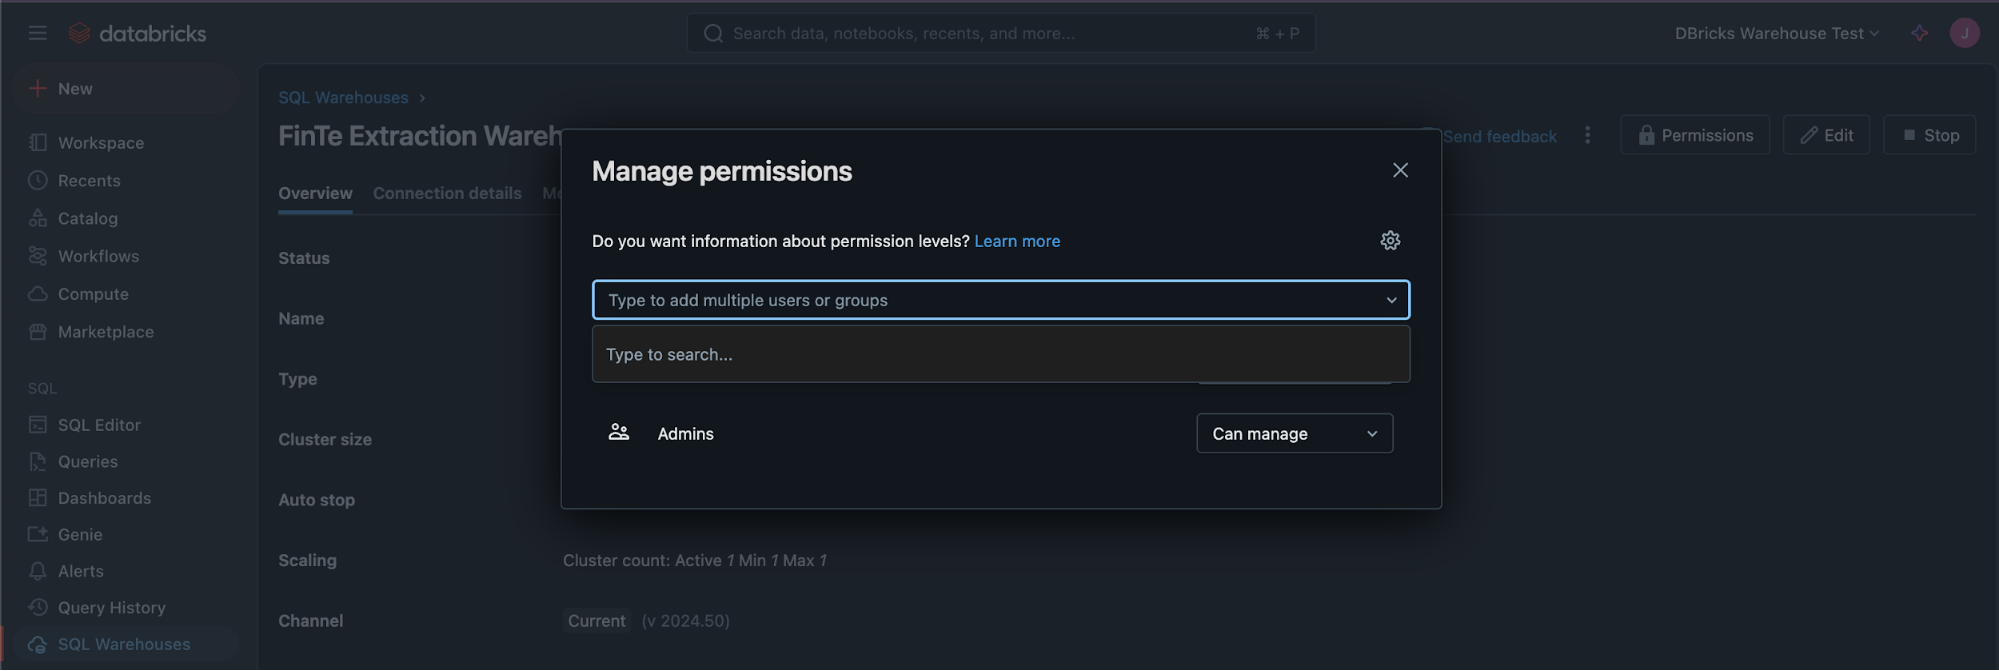Click the Alerts bell icon
The height and width of the screenshot is (671, 1999).
[38, 572]
